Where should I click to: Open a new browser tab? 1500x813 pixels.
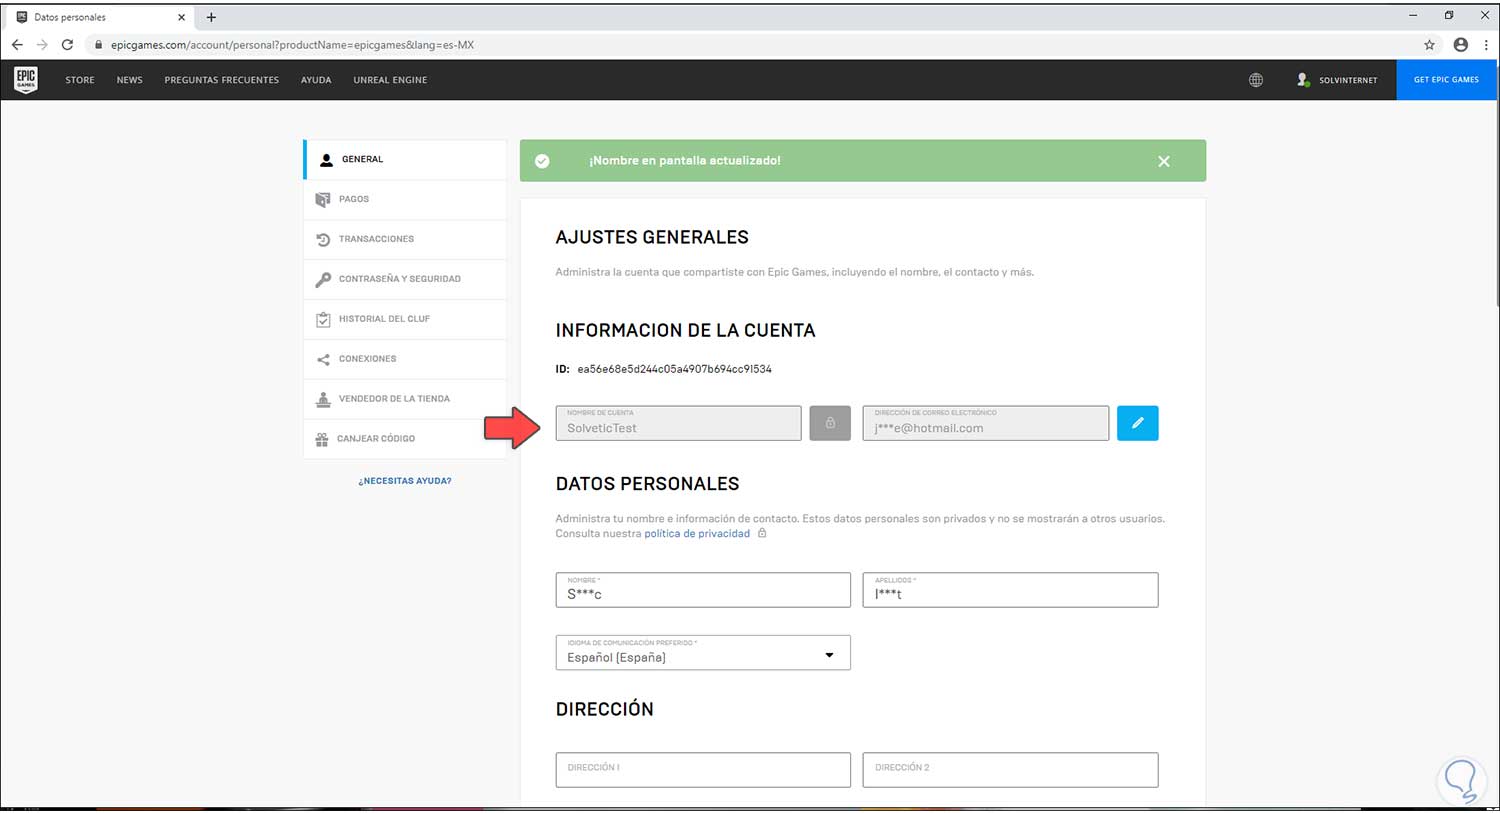(x=211, y=17)
